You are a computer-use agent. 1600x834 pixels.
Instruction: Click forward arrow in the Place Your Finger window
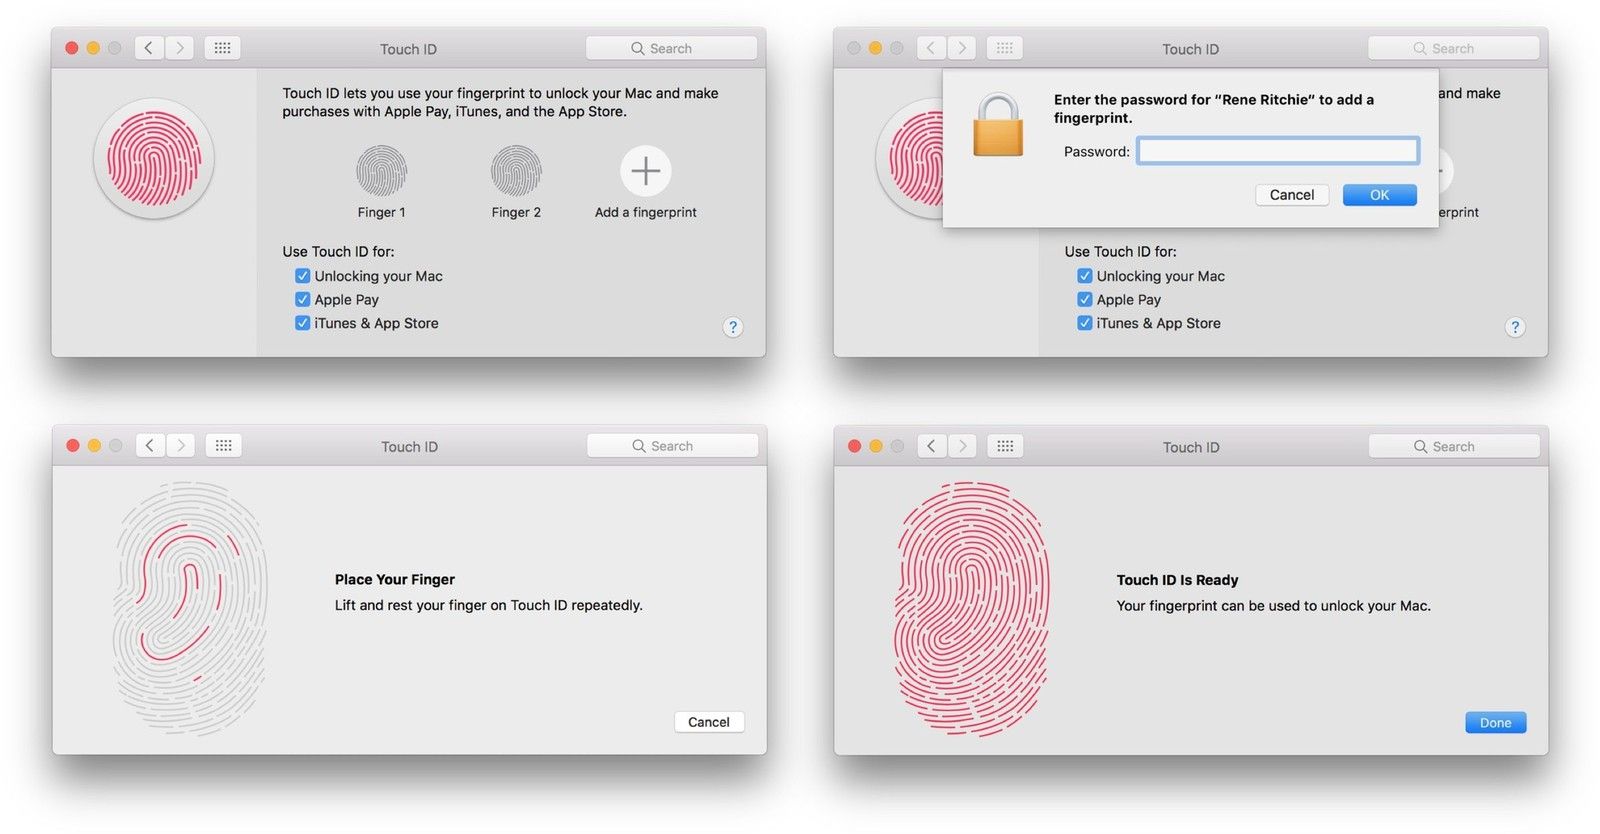pyautogui.click(x=181, y=446)
